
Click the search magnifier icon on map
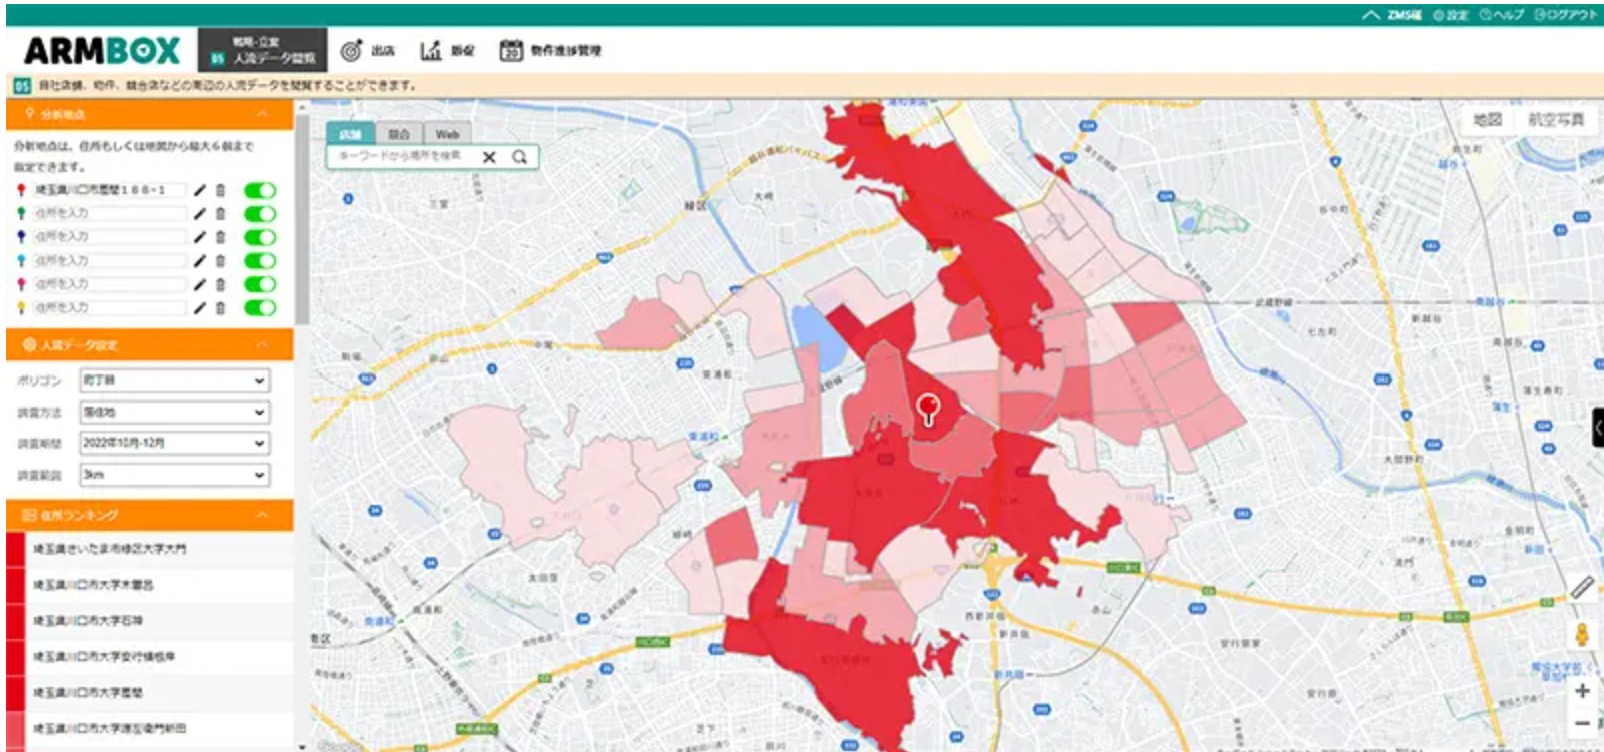pyautogui.click(x=519, y=157)
